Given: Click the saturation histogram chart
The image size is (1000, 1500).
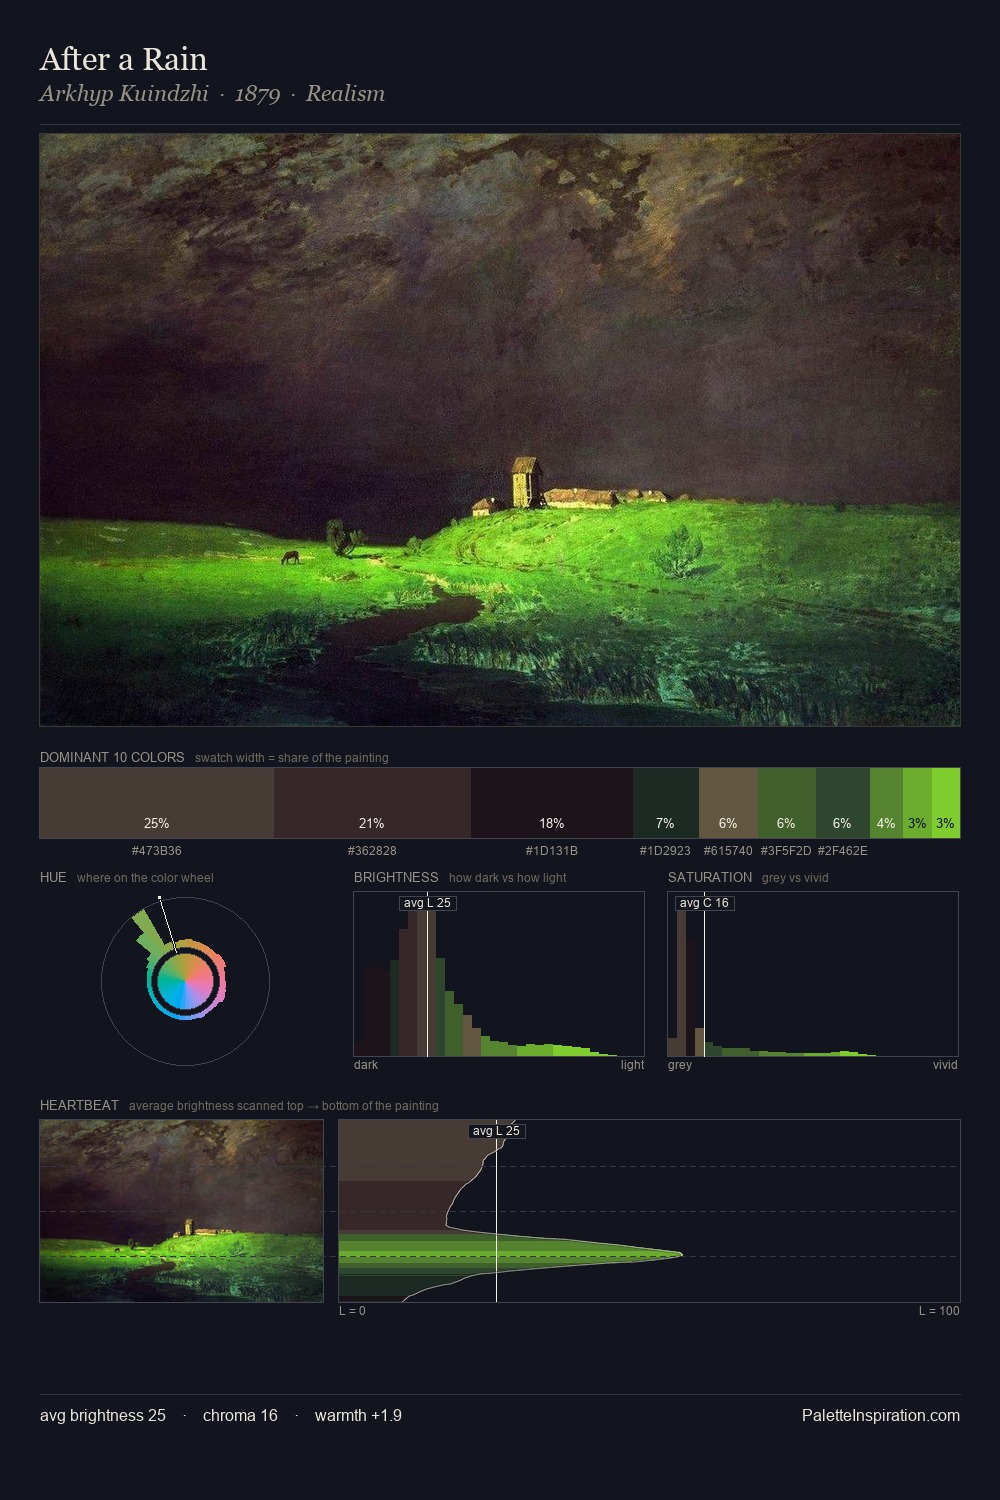Looking at the screenshot, I should (x=813, y=974).
